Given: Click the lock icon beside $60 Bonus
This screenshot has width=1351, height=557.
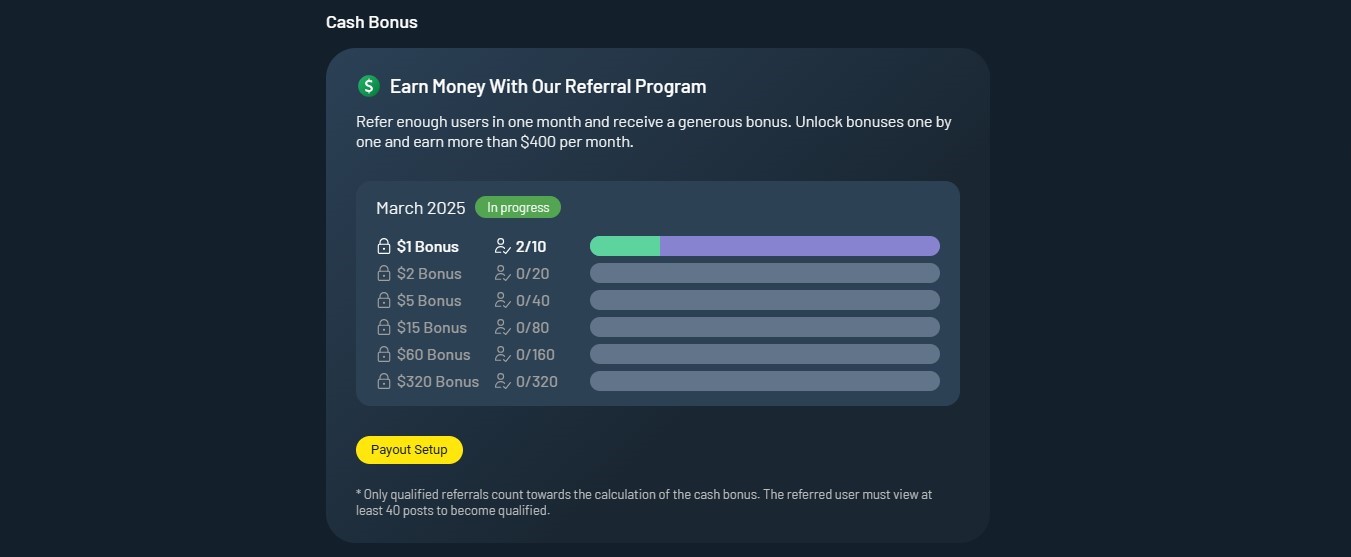Looking at the screenshot, I should coord(383,354).
